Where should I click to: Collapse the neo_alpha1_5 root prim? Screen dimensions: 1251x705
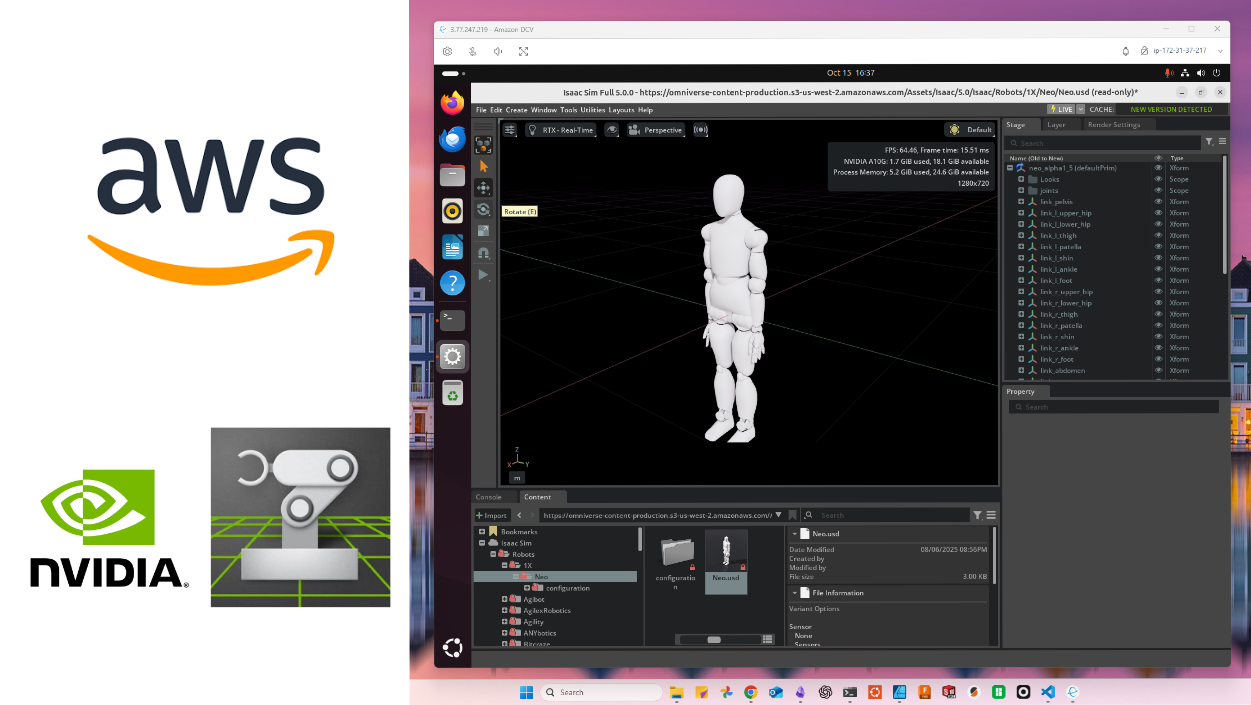click(x=1010, y=168)
